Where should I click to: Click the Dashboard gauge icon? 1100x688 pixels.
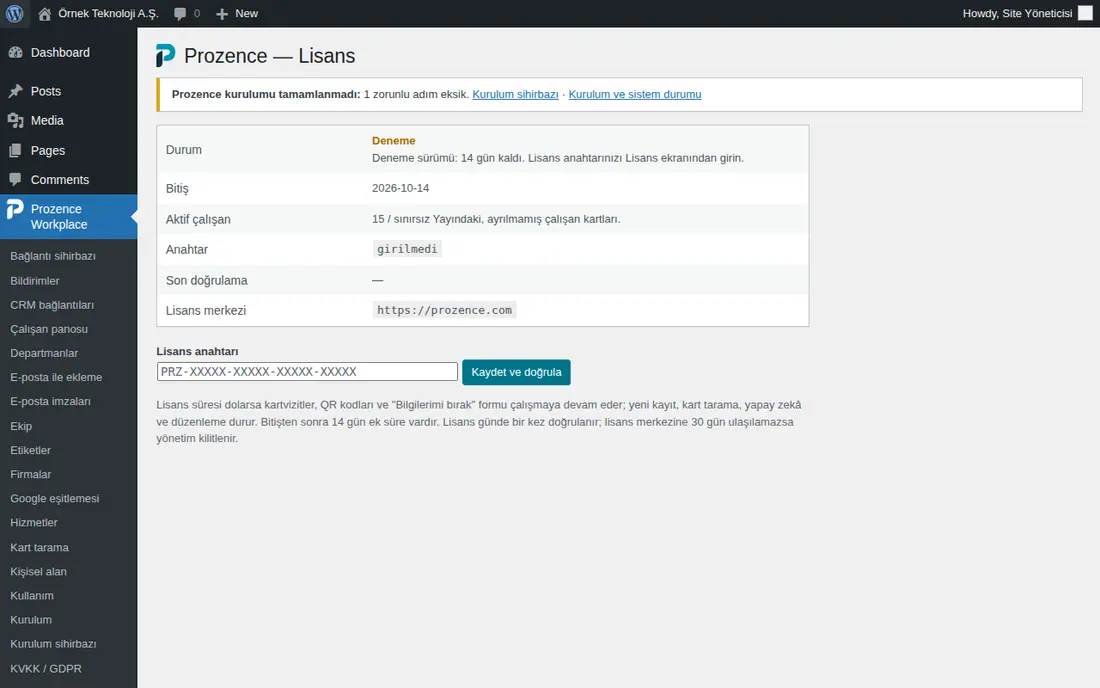[15, 53]
